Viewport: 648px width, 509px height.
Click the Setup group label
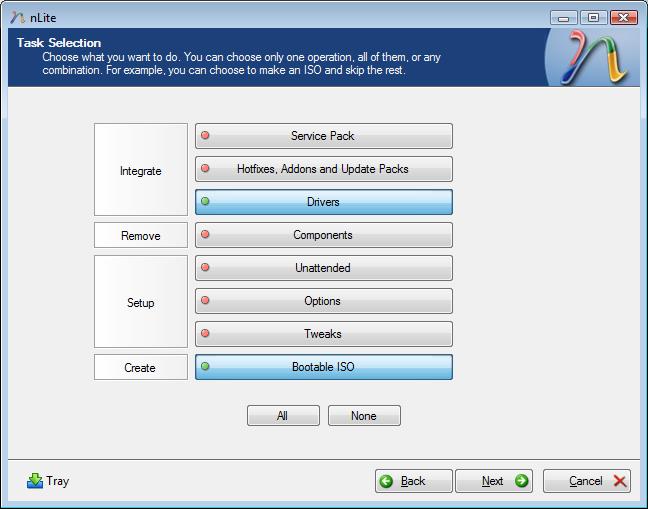click(x=141, y=302)
